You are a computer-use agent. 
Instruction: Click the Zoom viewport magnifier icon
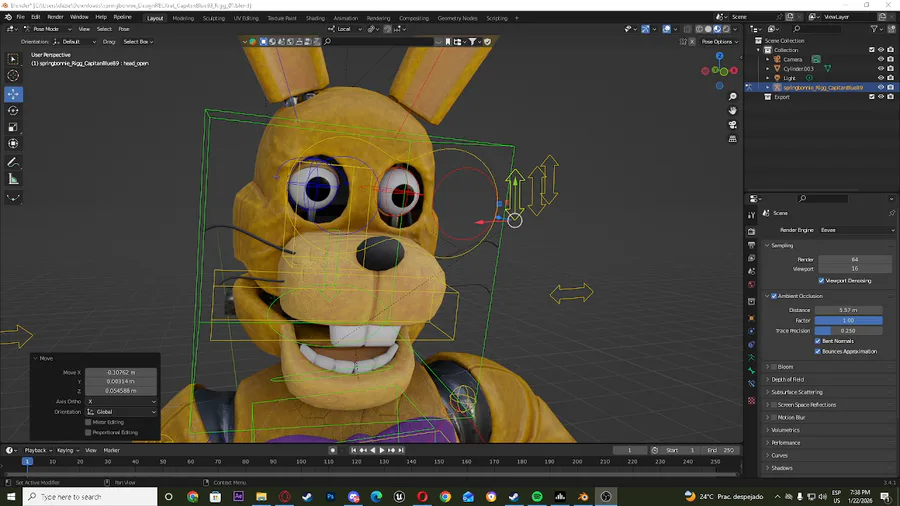point(733,96)
